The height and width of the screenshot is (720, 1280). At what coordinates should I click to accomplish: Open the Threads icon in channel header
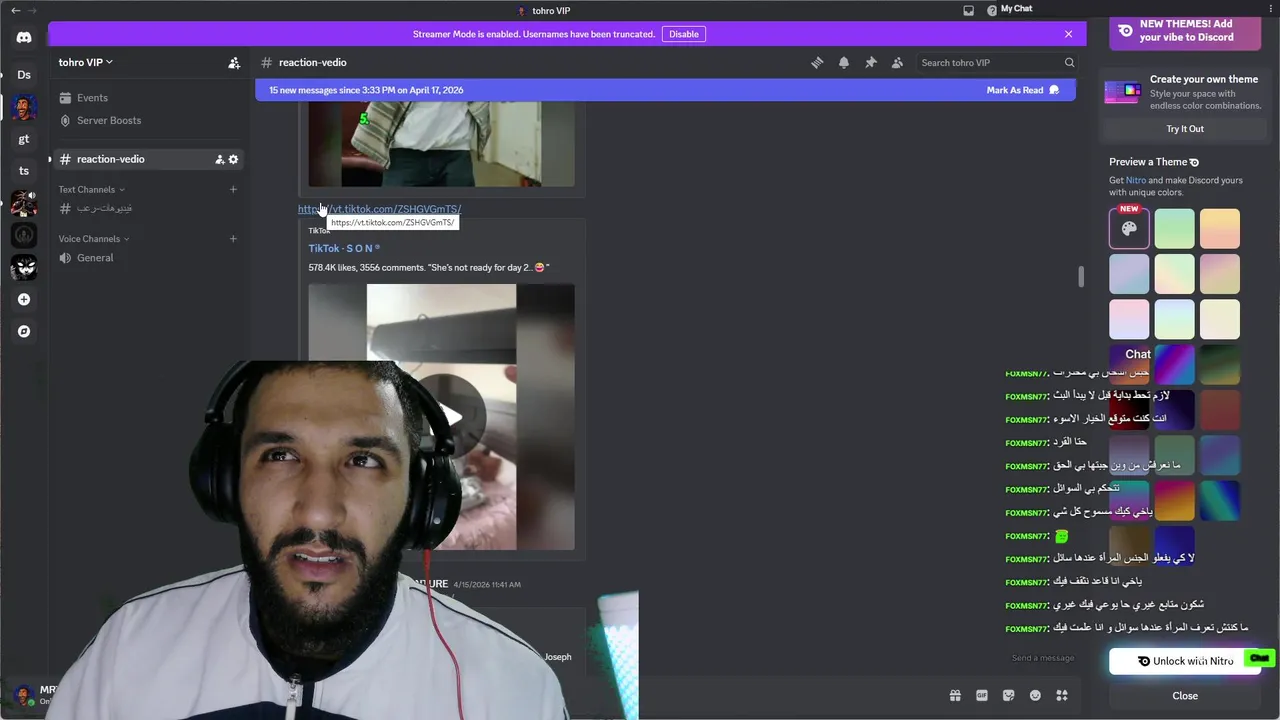(x=817, y=62)
